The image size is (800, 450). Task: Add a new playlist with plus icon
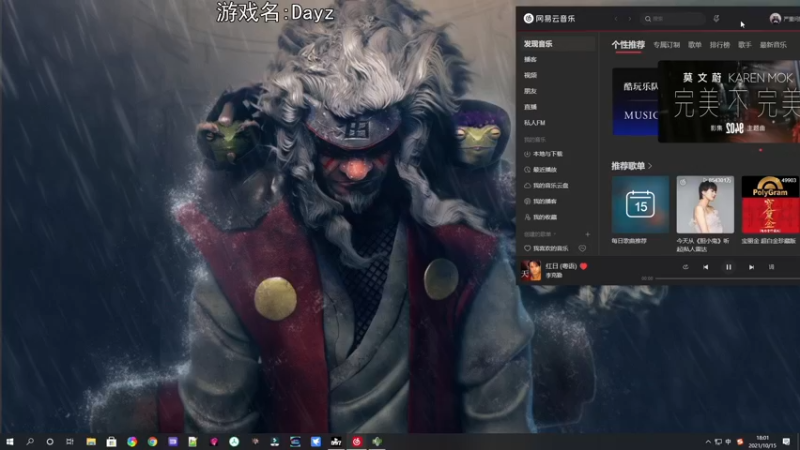(587, 234)
